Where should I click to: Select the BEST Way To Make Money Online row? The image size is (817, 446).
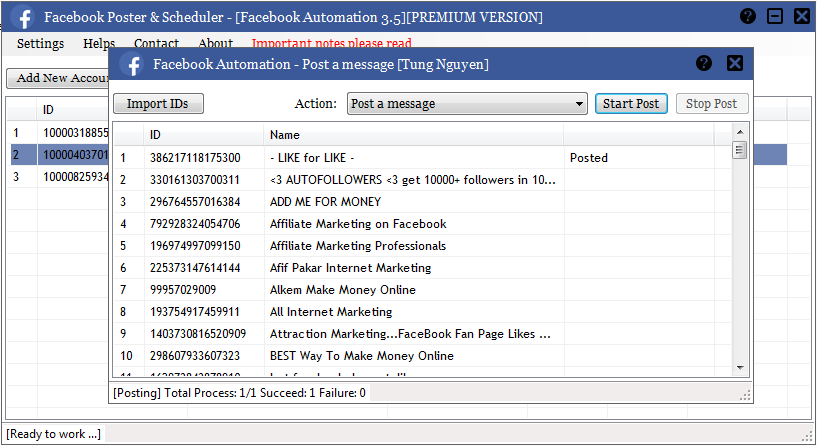(x=361, y=356)
